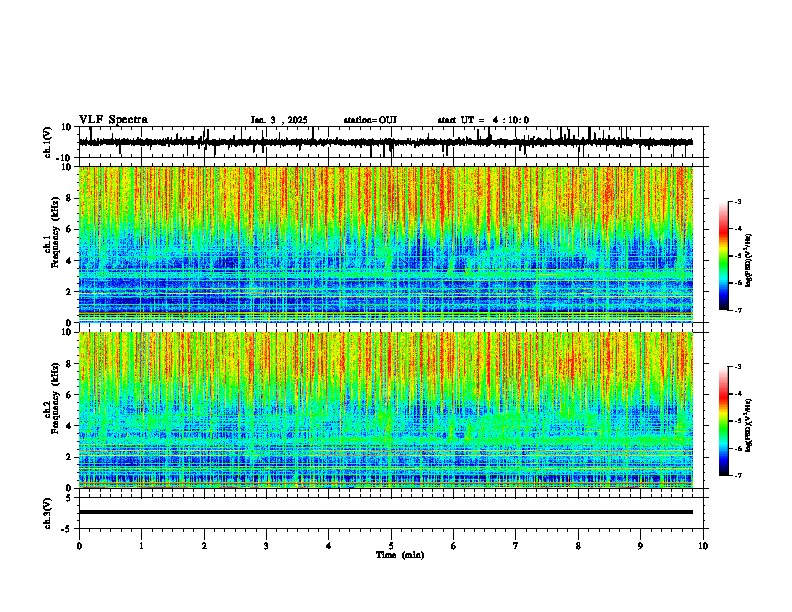Click the "VLF Spectra" plot title
792x612 pixels.
[114, 120]
